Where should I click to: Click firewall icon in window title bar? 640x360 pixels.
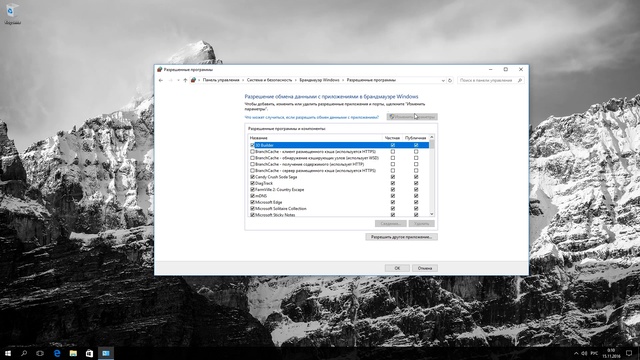(160, 69)
